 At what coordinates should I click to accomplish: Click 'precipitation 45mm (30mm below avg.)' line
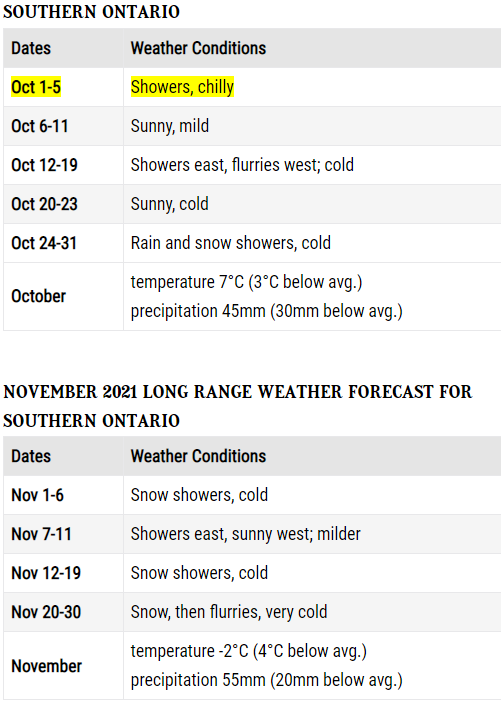[x=266, y=311]
